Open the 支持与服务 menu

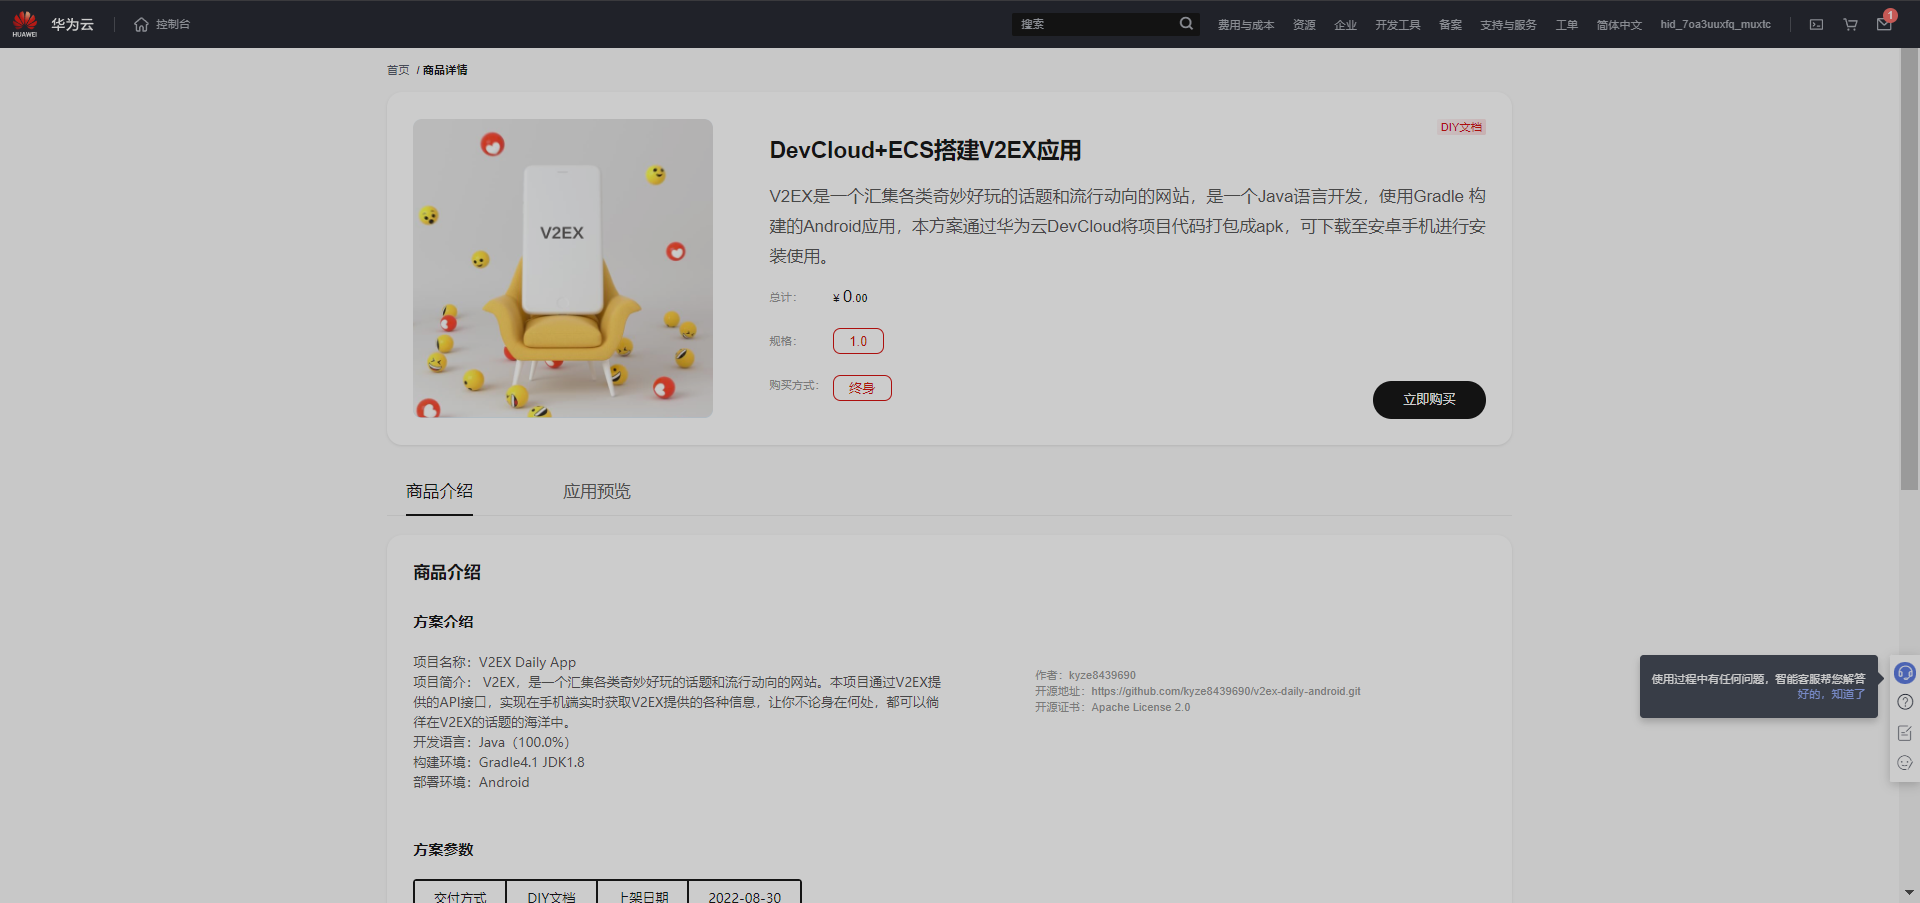1508,25
